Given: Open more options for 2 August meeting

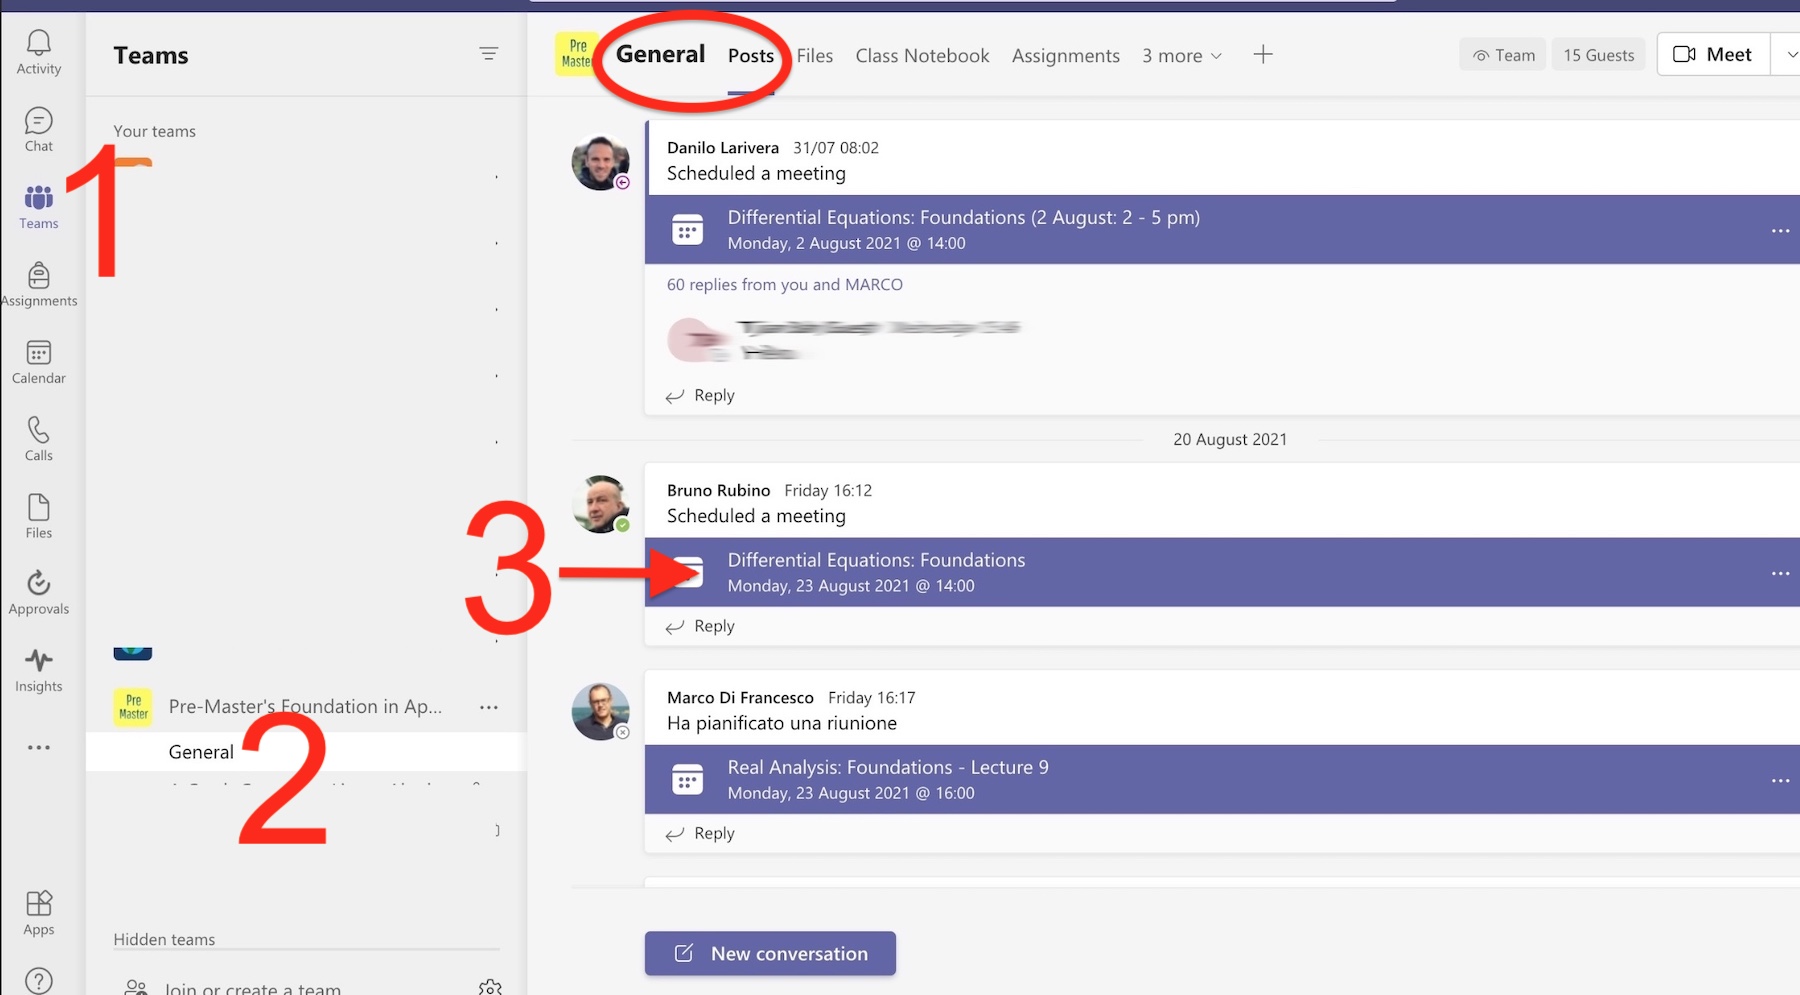Looking at the screenshot, I should tap(1780, 230).
